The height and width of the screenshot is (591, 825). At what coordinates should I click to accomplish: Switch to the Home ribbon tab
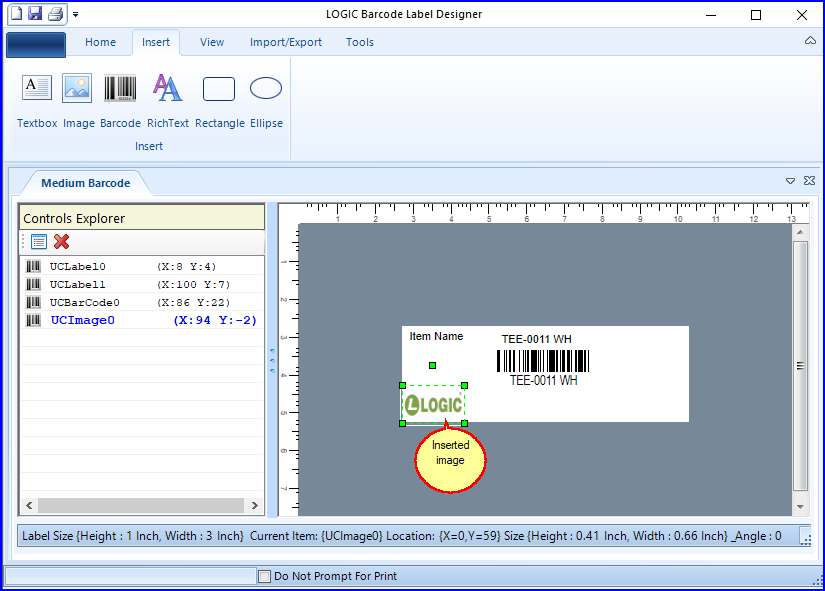(100, 42)
